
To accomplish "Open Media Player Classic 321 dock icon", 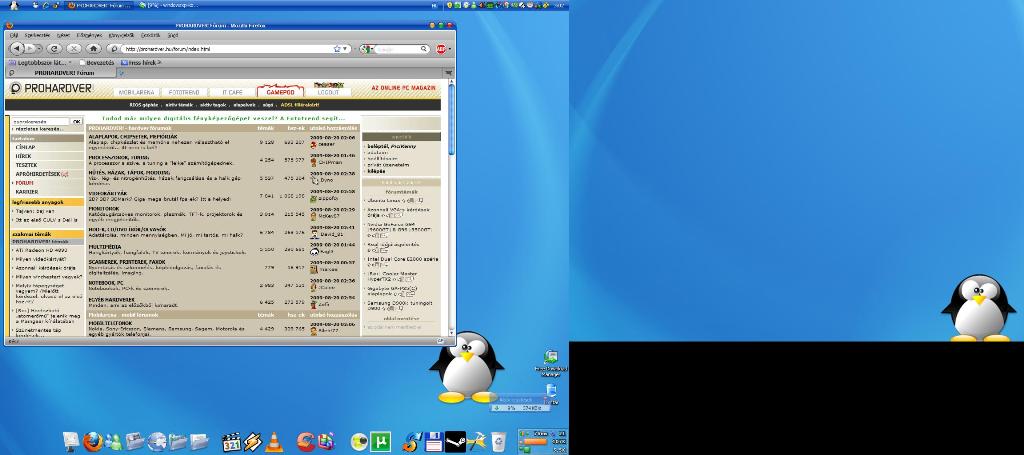I will (x=232, y=442).
